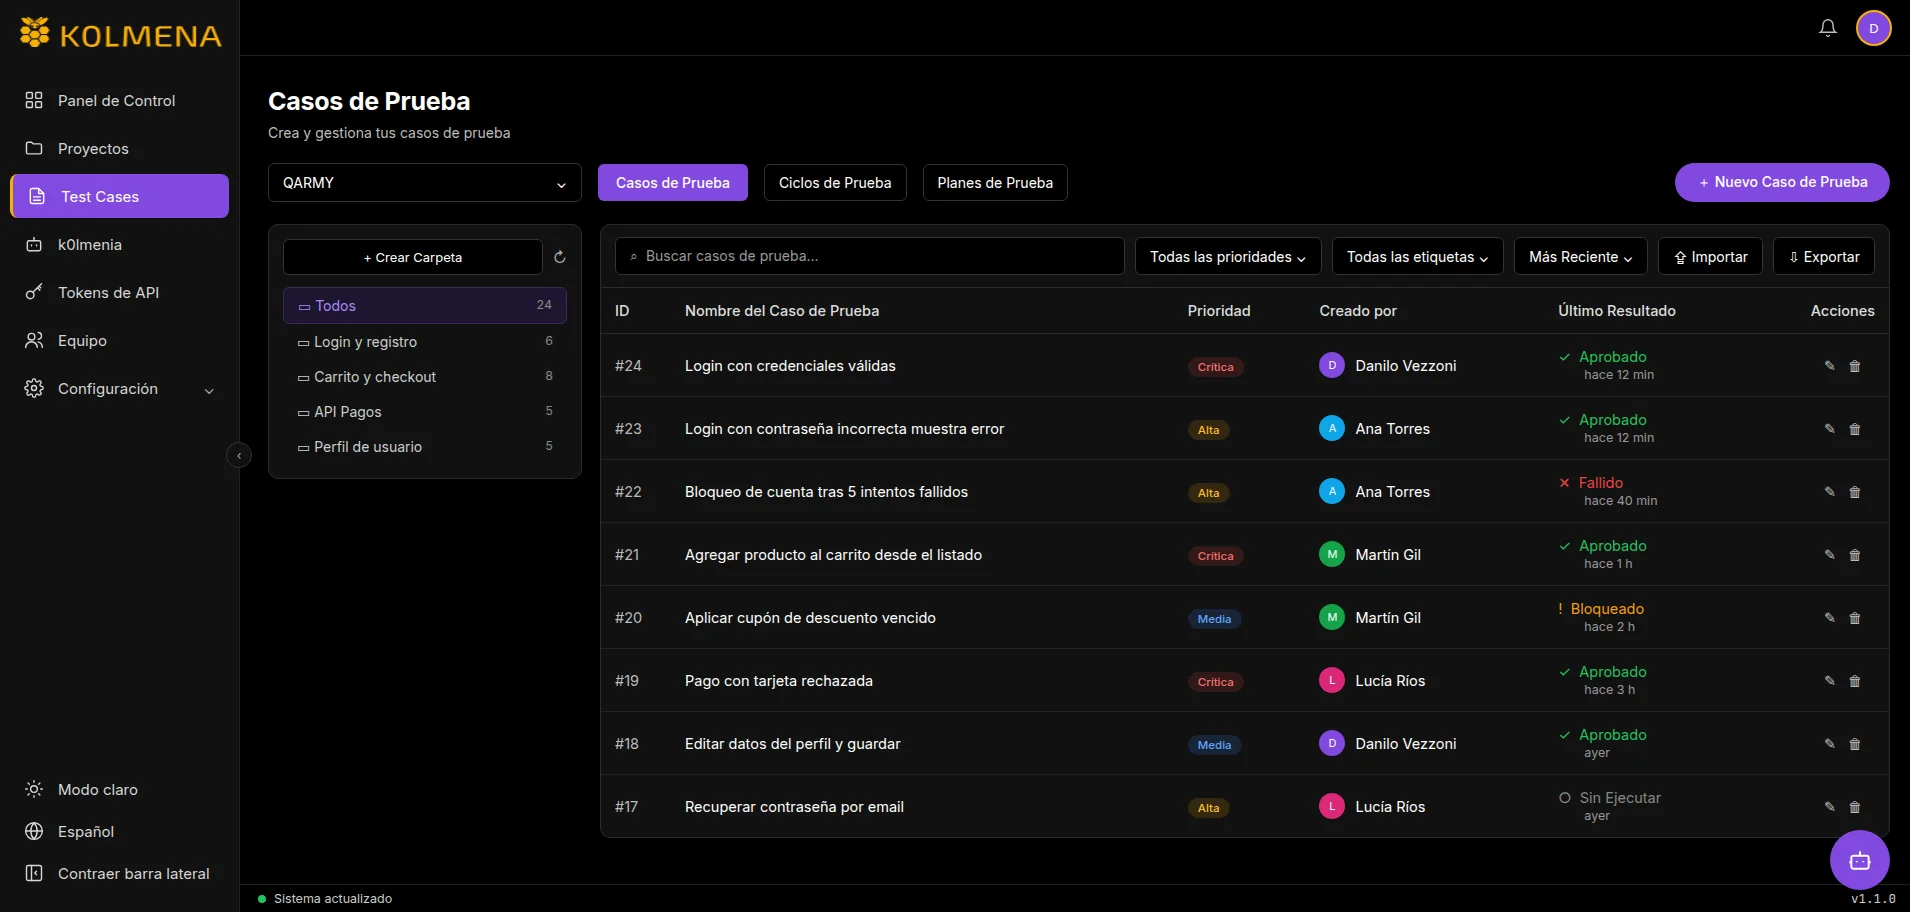Open the QARMY project dropdown

(425, 183)
